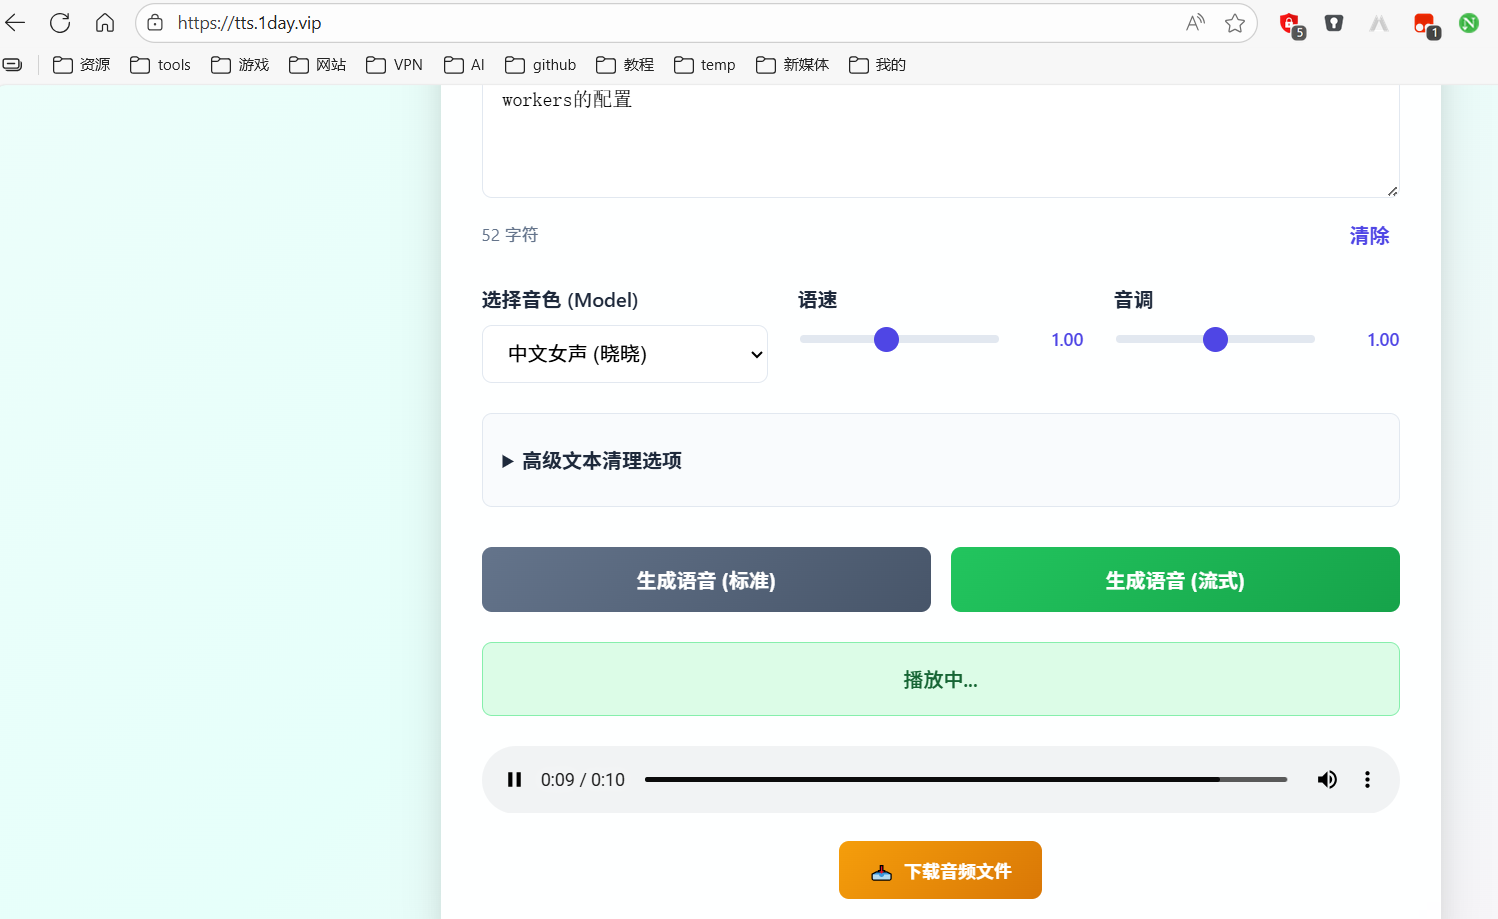
Task: Open the browser home page
Action: (x=105, y=23)
